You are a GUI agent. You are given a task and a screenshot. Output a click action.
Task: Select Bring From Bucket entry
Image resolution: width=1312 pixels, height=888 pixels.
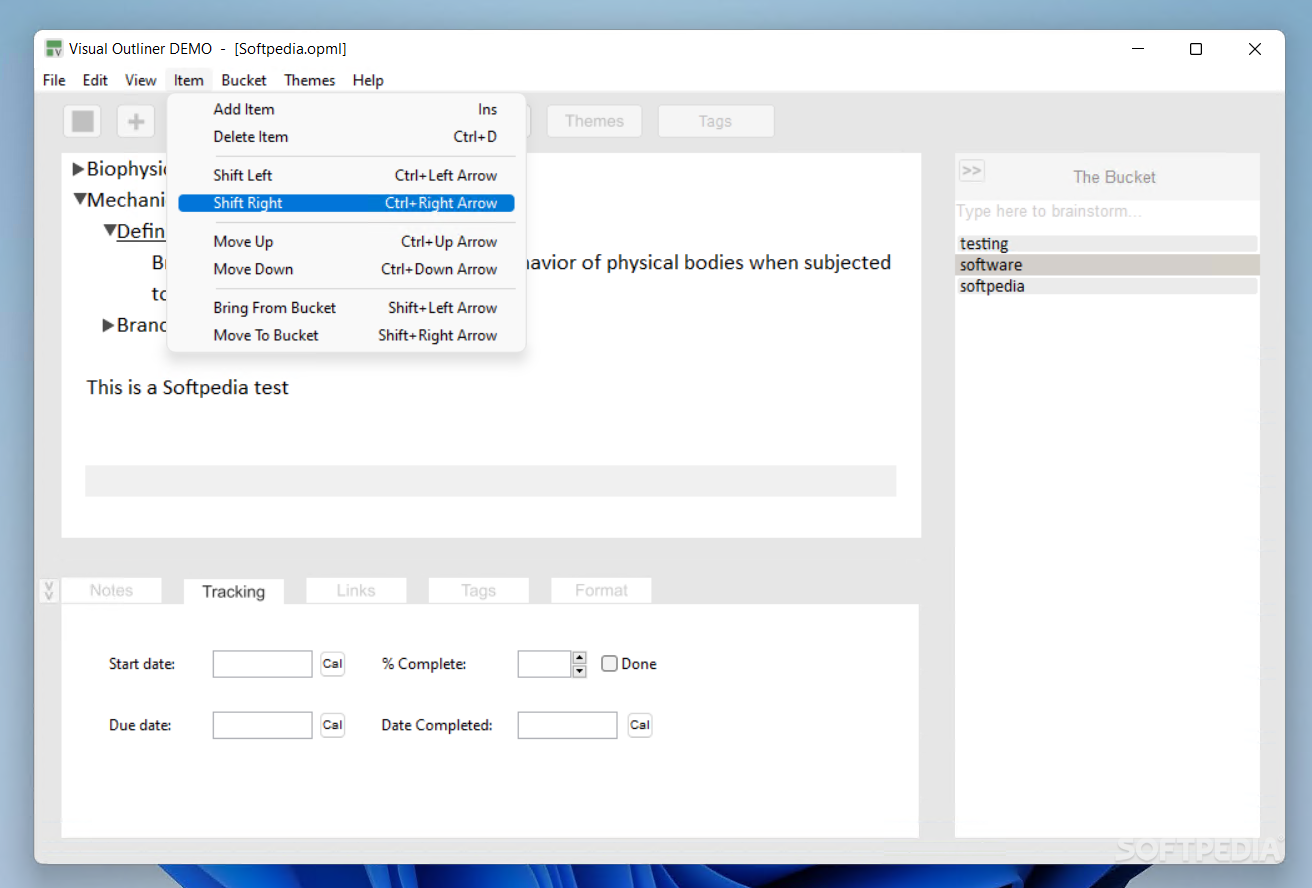pos(346,308)
